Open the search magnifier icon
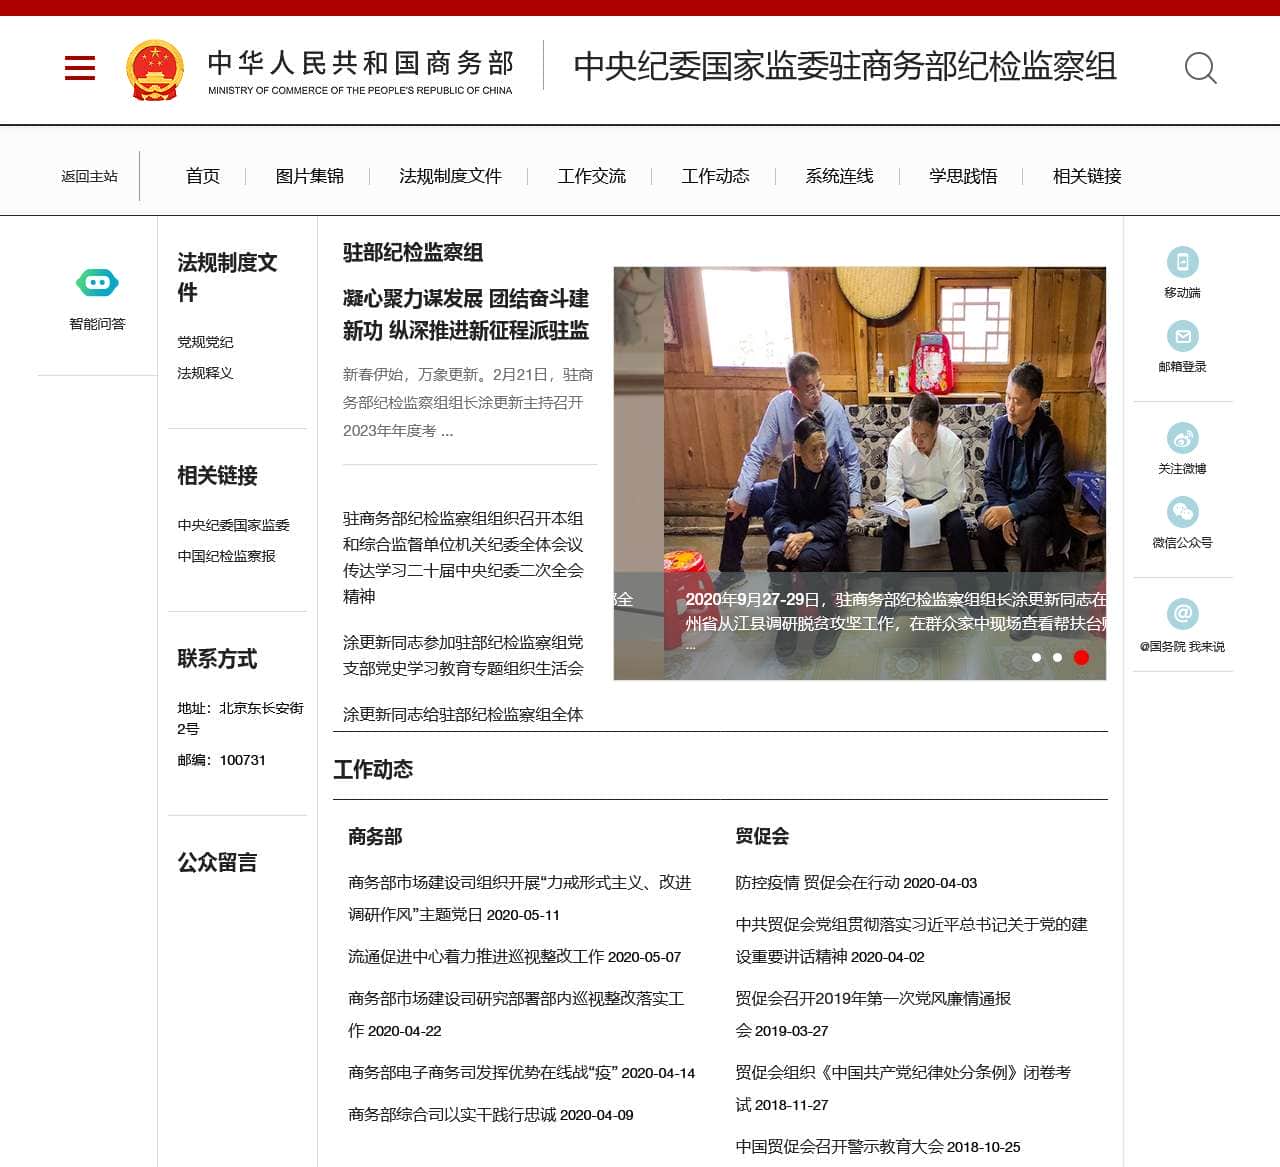 click(x=1202, y=68)
